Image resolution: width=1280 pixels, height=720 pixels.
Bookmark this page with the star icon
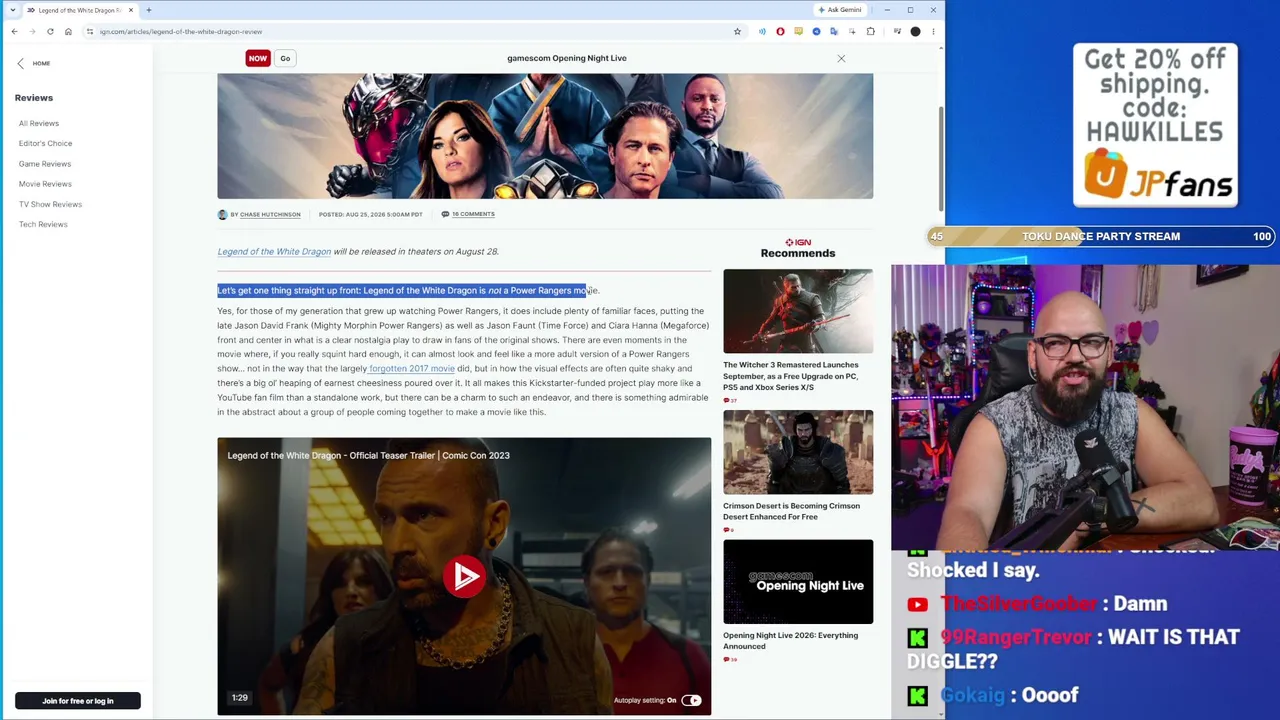[737, 31]
